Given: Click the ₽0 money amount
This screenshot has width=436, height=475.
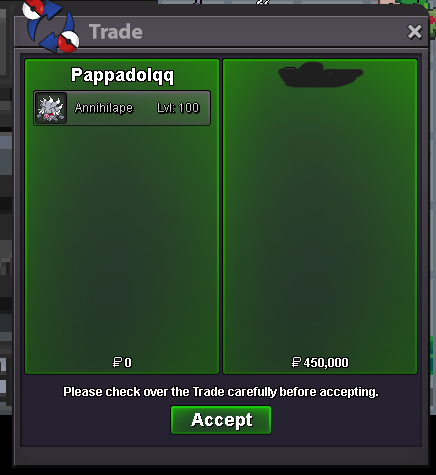Looking at the screenshot, I should tap(122, 362).
